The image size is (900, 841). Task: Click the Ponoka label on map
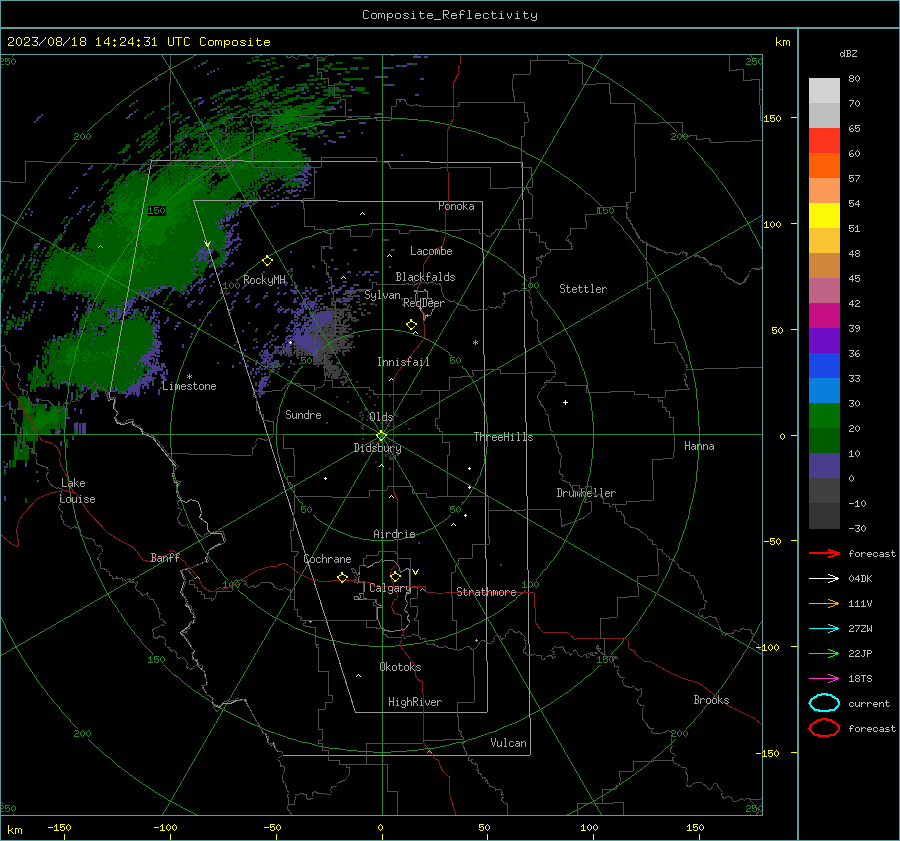click(456, 206)
